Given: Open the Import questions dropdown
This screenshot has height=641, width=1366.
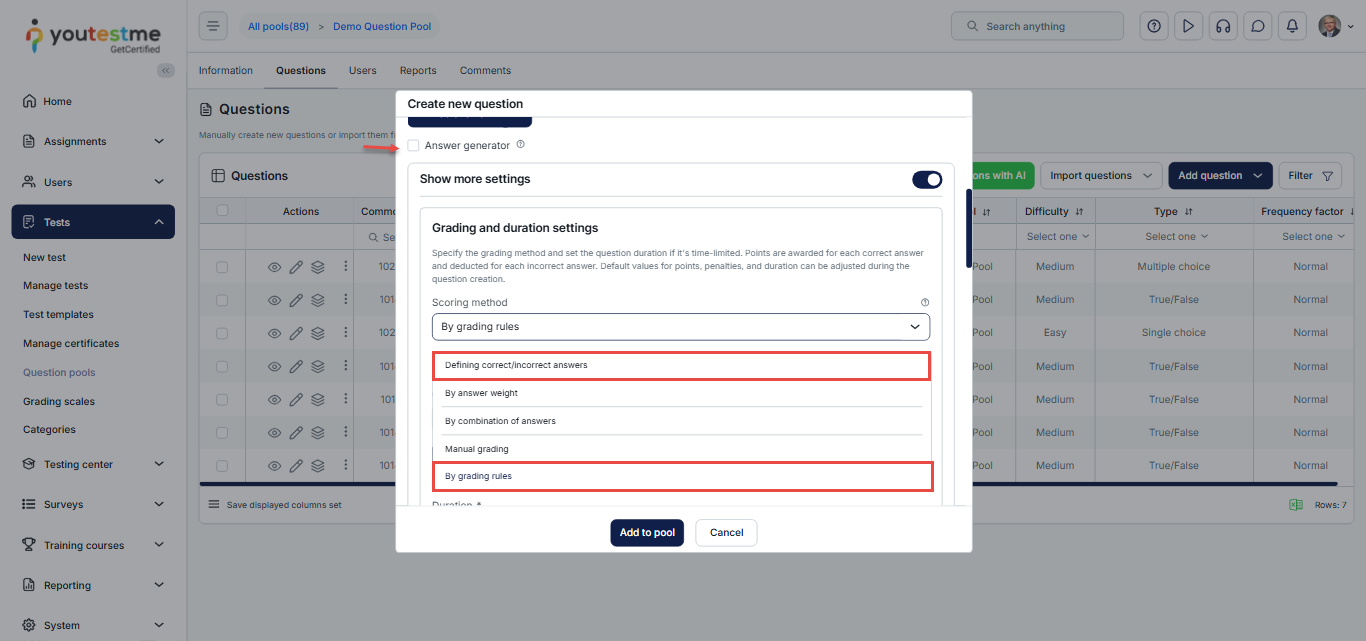Looking at the screenshot, I should (1101, 176).
